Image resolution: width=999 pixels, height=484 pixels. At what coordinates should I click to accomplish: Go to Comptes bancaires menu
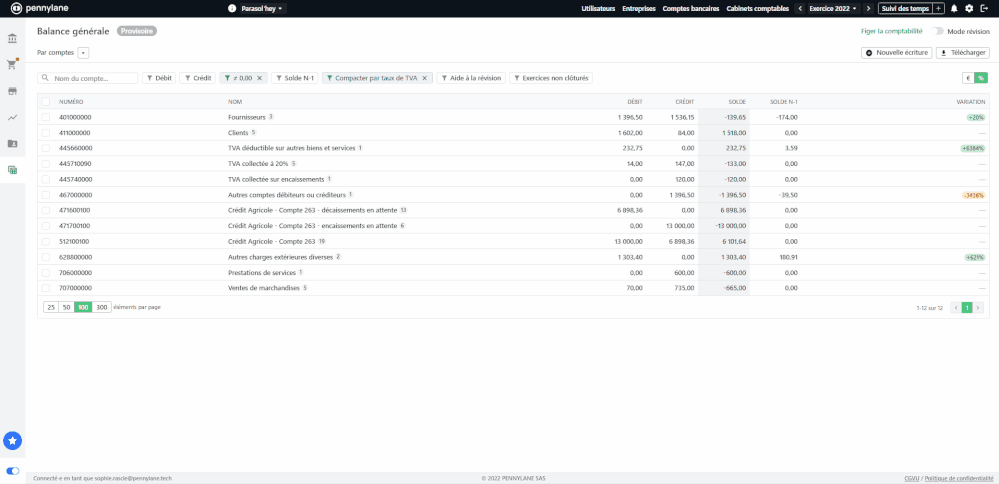[x=691, y=8]
